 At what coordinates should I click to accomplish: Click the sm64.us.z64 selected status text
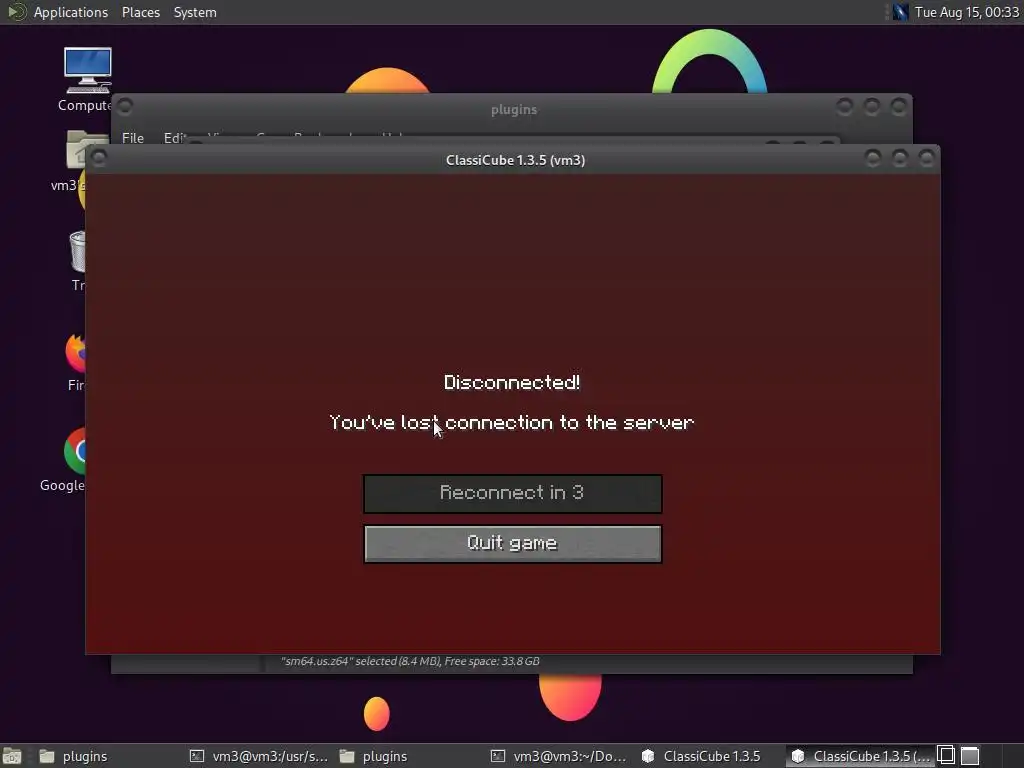(x=410, y=662)
